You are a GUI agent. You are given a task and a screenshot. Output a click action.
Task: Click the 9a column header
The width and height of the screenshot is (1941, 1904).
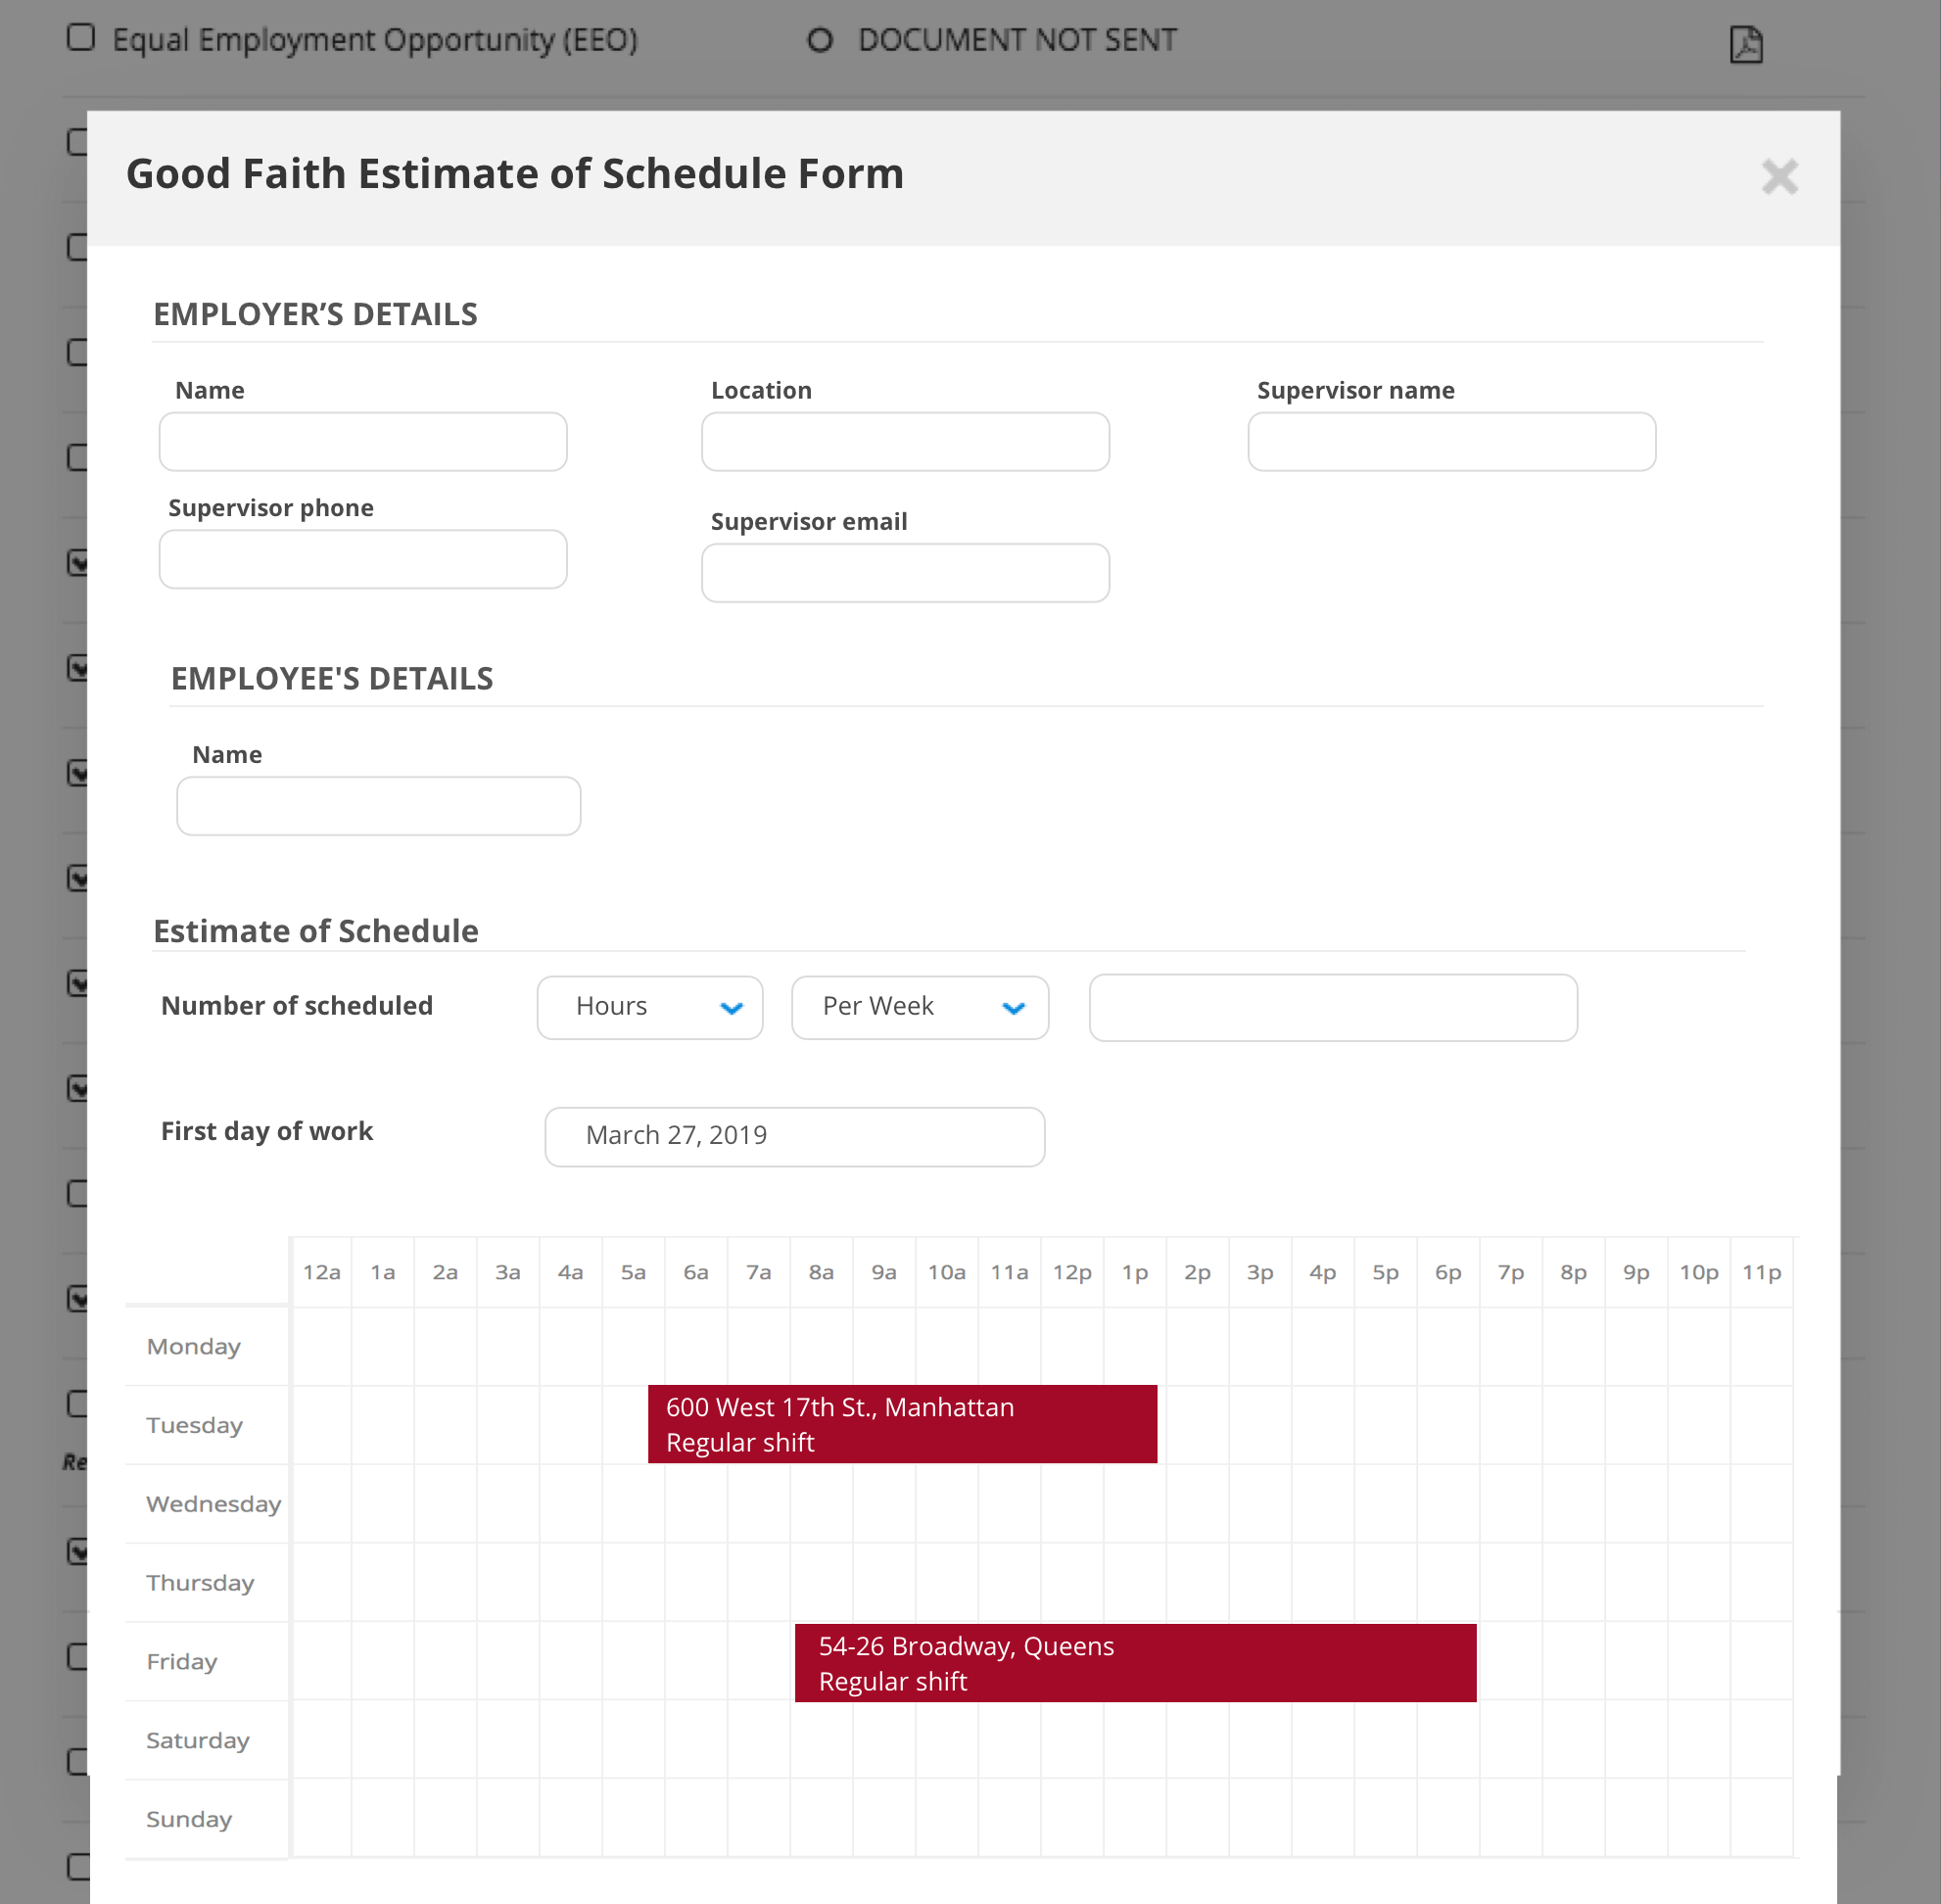coord(884,1273)
